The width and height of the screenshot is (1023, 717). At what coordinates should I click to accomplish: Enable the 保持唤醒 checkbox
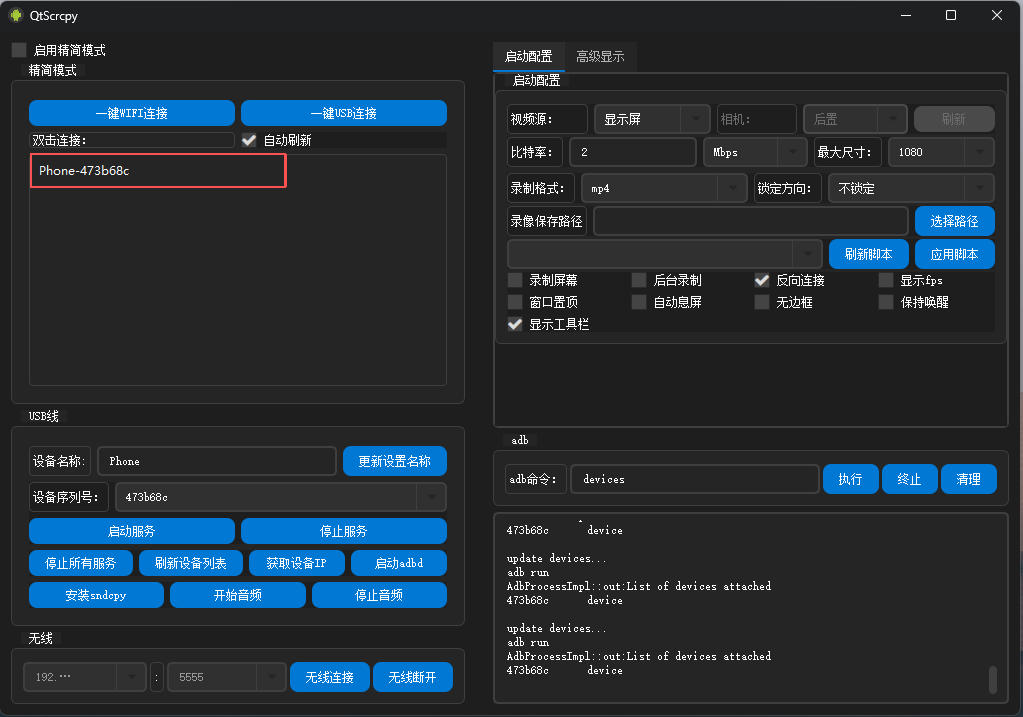point(885,302)
